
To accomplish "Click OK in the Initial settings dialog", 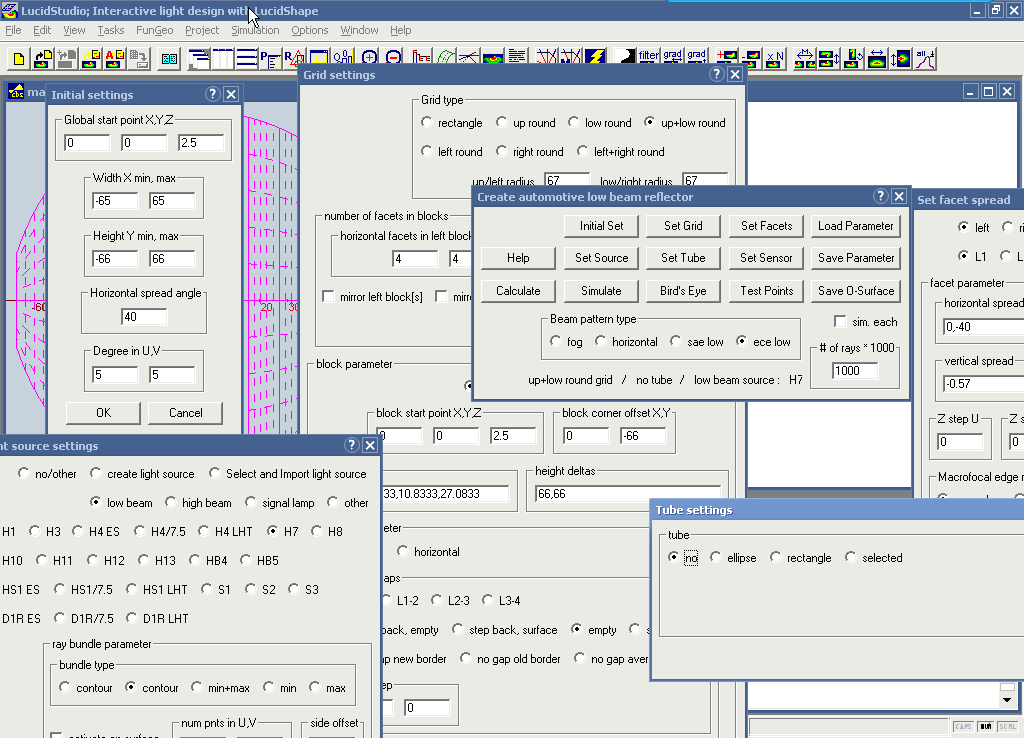I will point(103,413).
